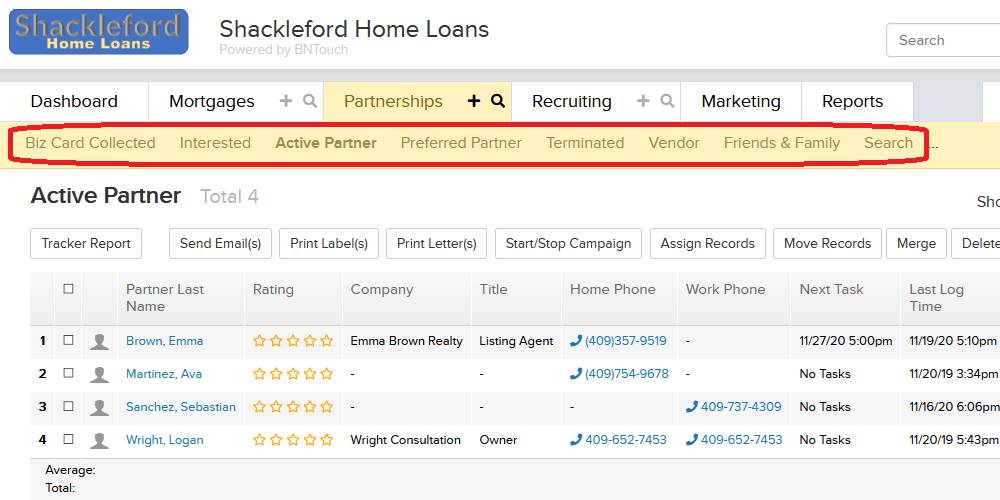Click the Send Email(s) button
The width and height of the screenshot is (1000, 500).
pyautogui.click(x=221, y=244)
